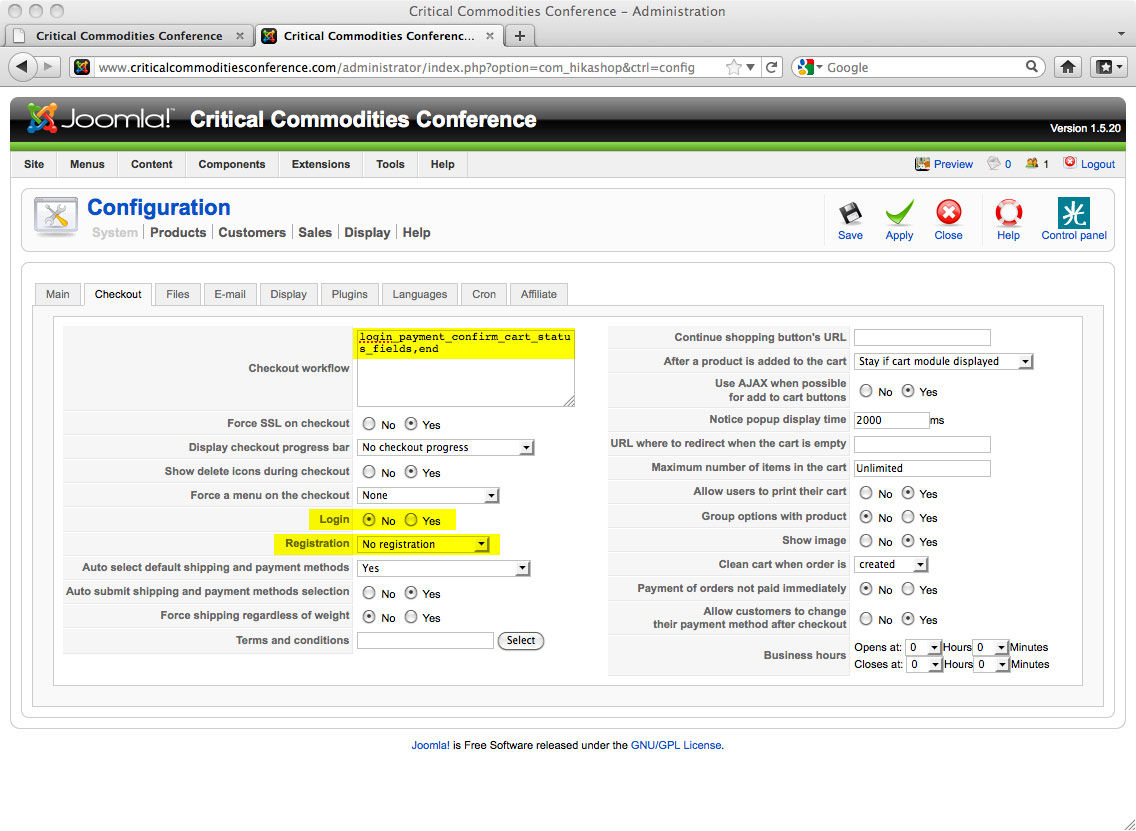Click the Joomla! logo in header

click(100, 118)
